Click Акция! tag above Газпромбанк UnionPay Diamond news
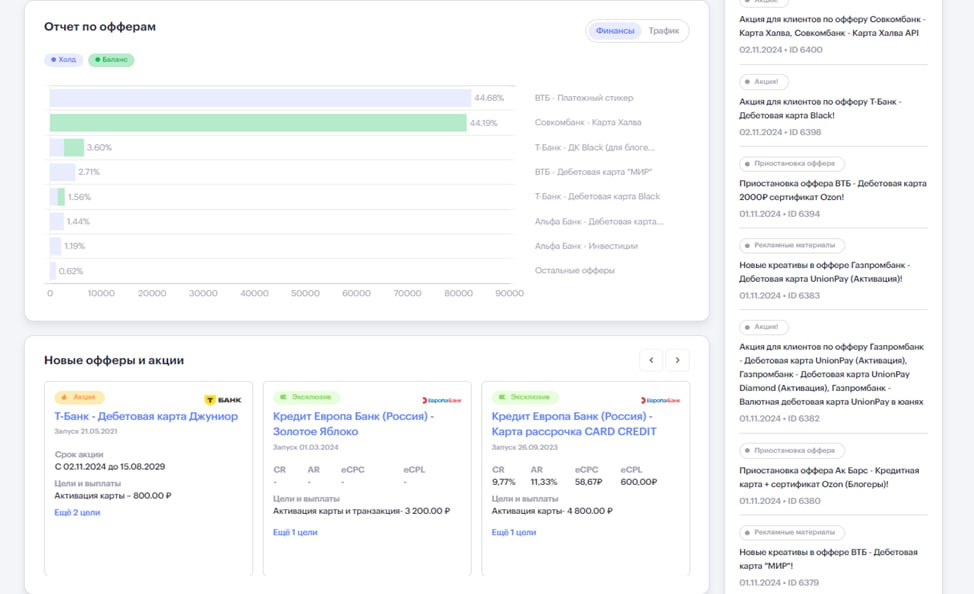974x594 pixels. pyautogui.click(x=763, y=327)
